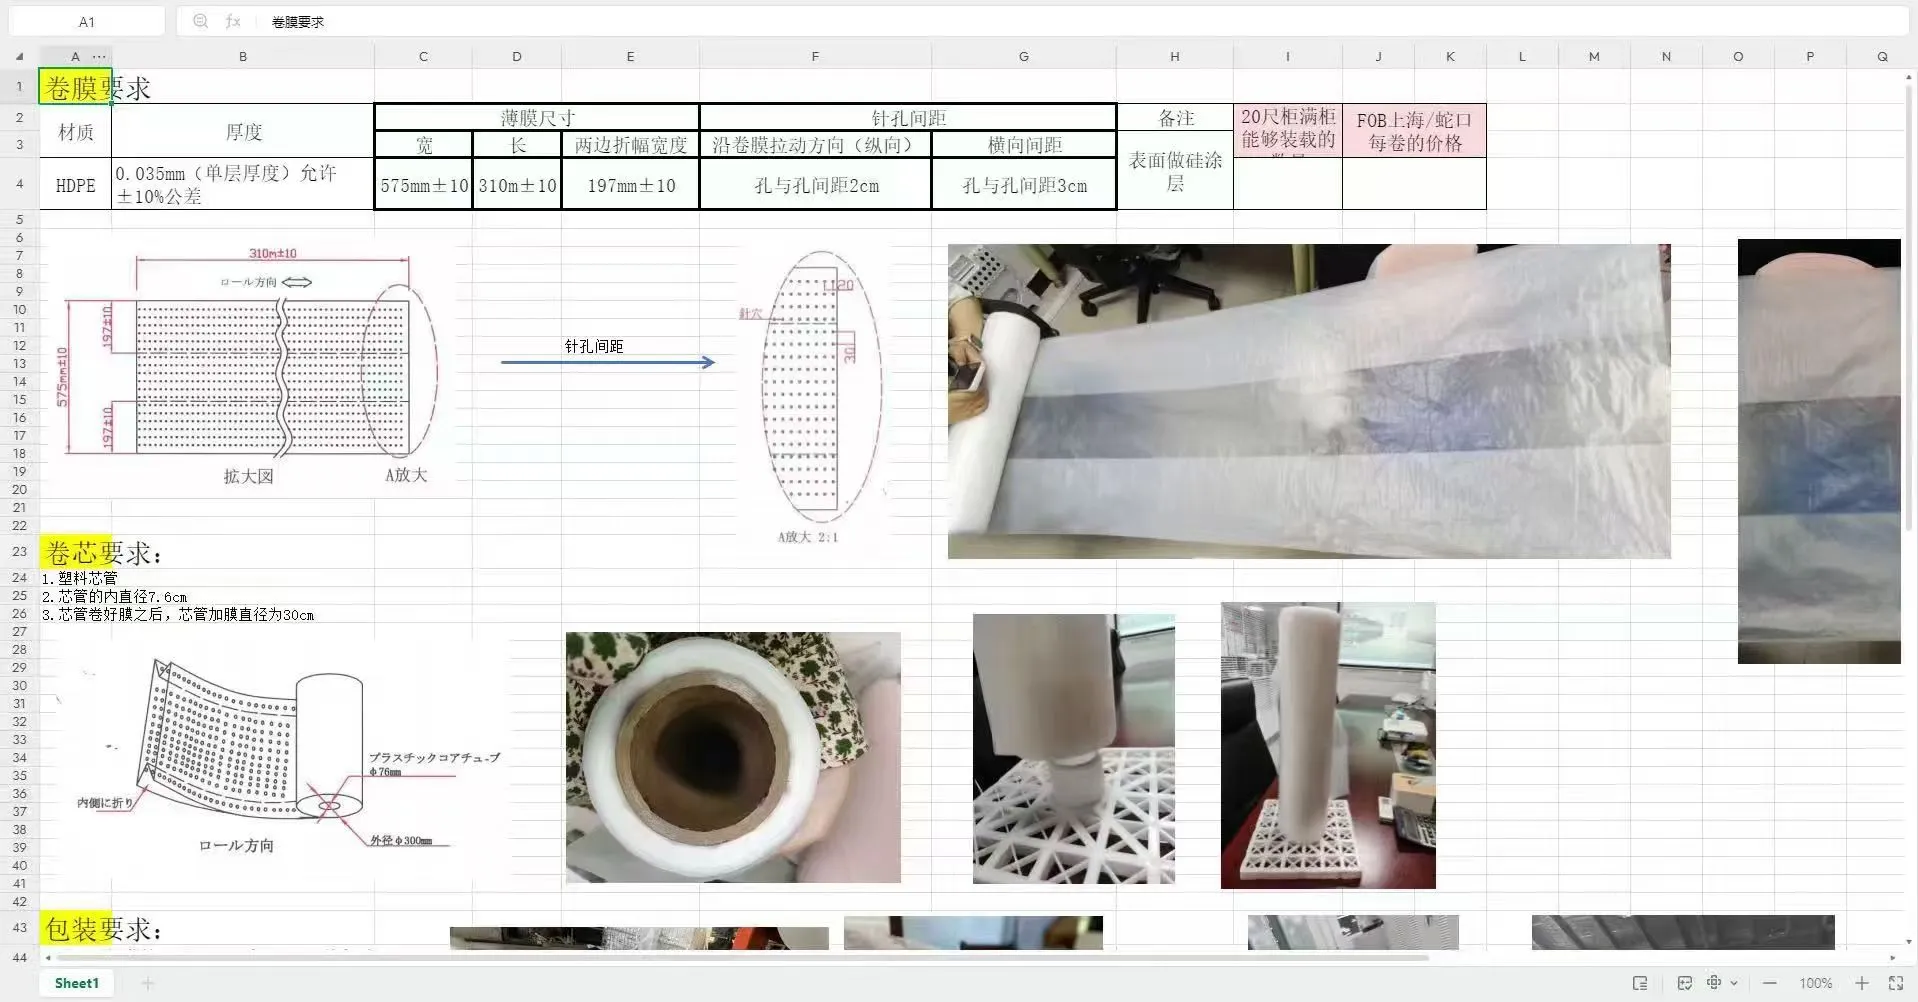Select the 卷膜要求 title cell A1
The image size is (1918, 1002).
coord(75,87)
